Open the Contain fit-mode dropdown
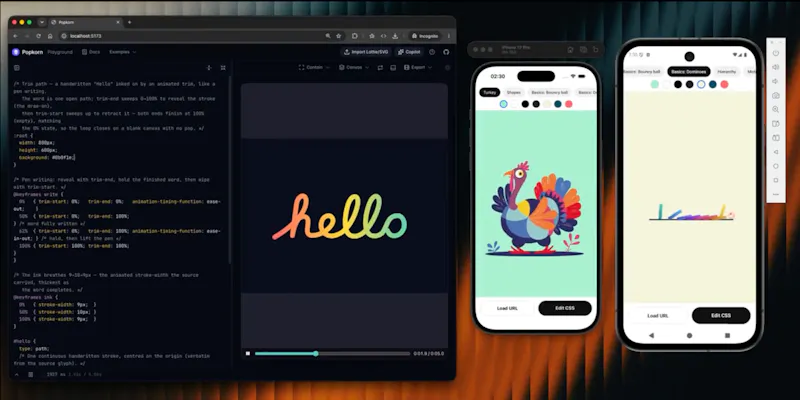Viewport: 800px width, 400px height. point(314,67)
